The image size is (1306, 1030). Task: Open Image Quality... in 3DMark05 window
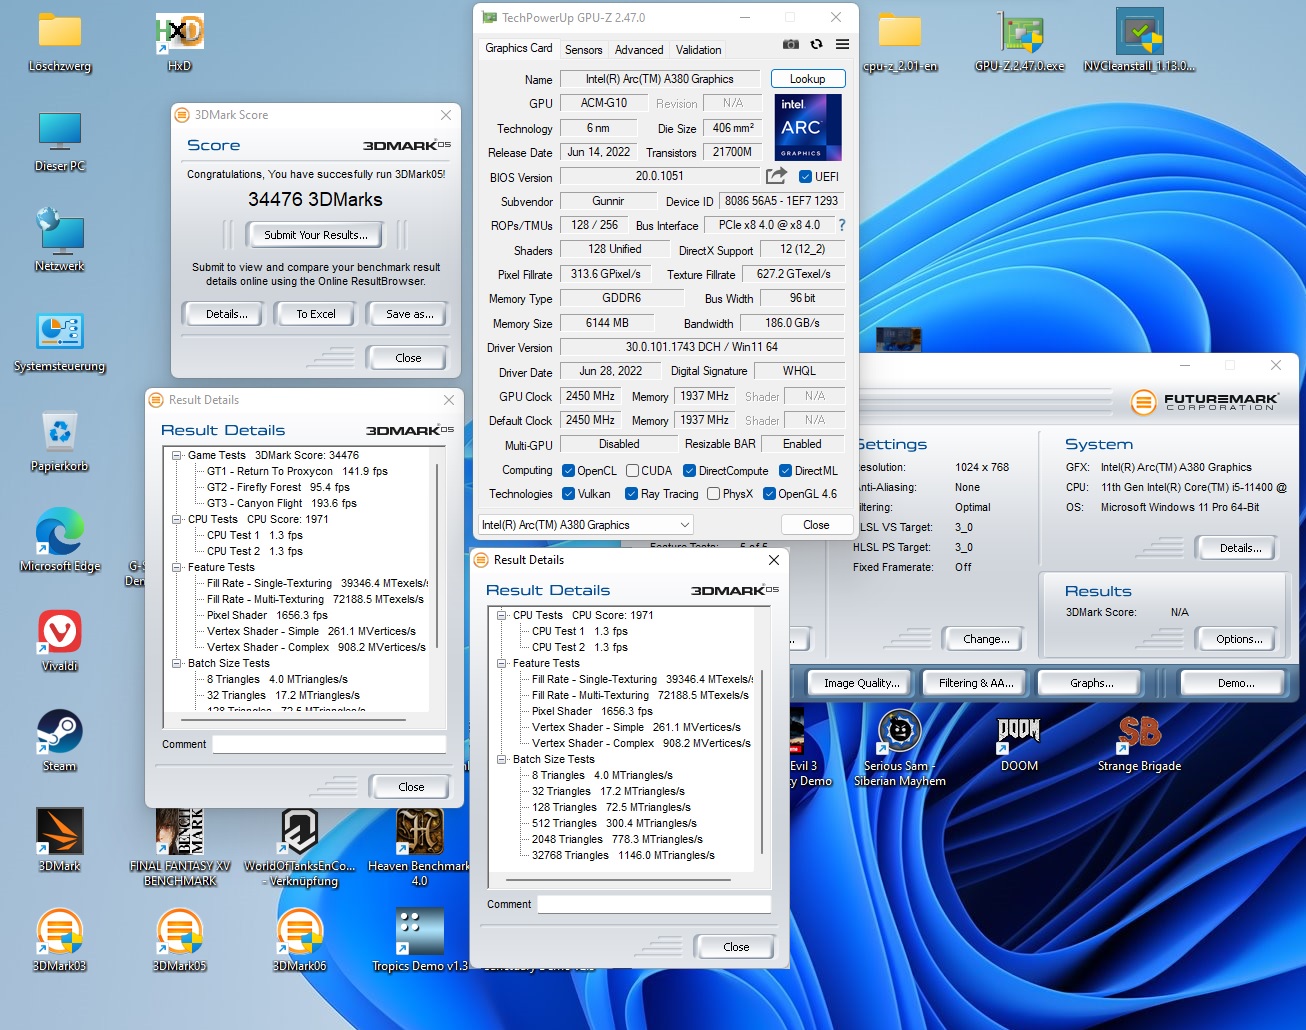pyautogui.click(x=861, y=683)
